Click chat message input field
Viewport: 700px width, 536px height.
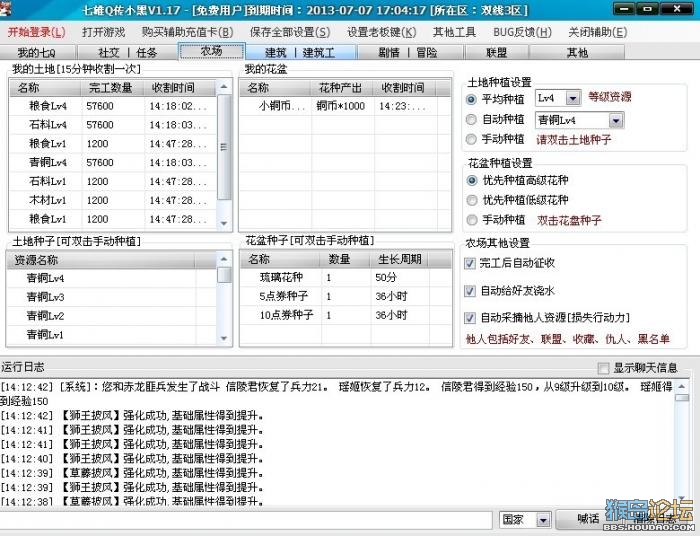[x=246, y=520]
